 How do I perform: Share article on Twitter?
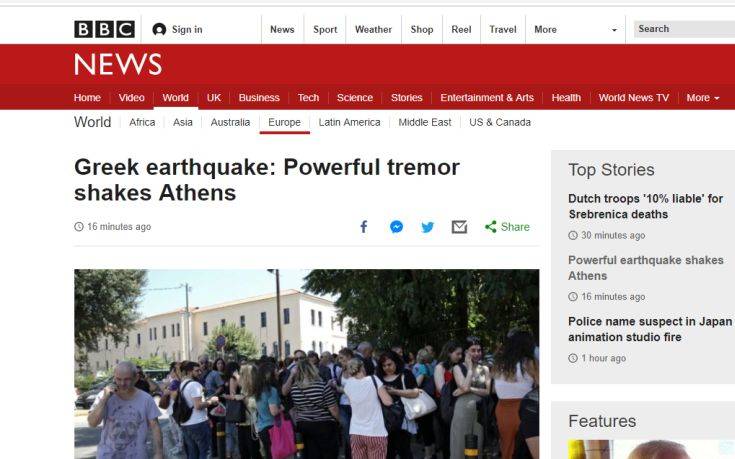pos(428,227)
